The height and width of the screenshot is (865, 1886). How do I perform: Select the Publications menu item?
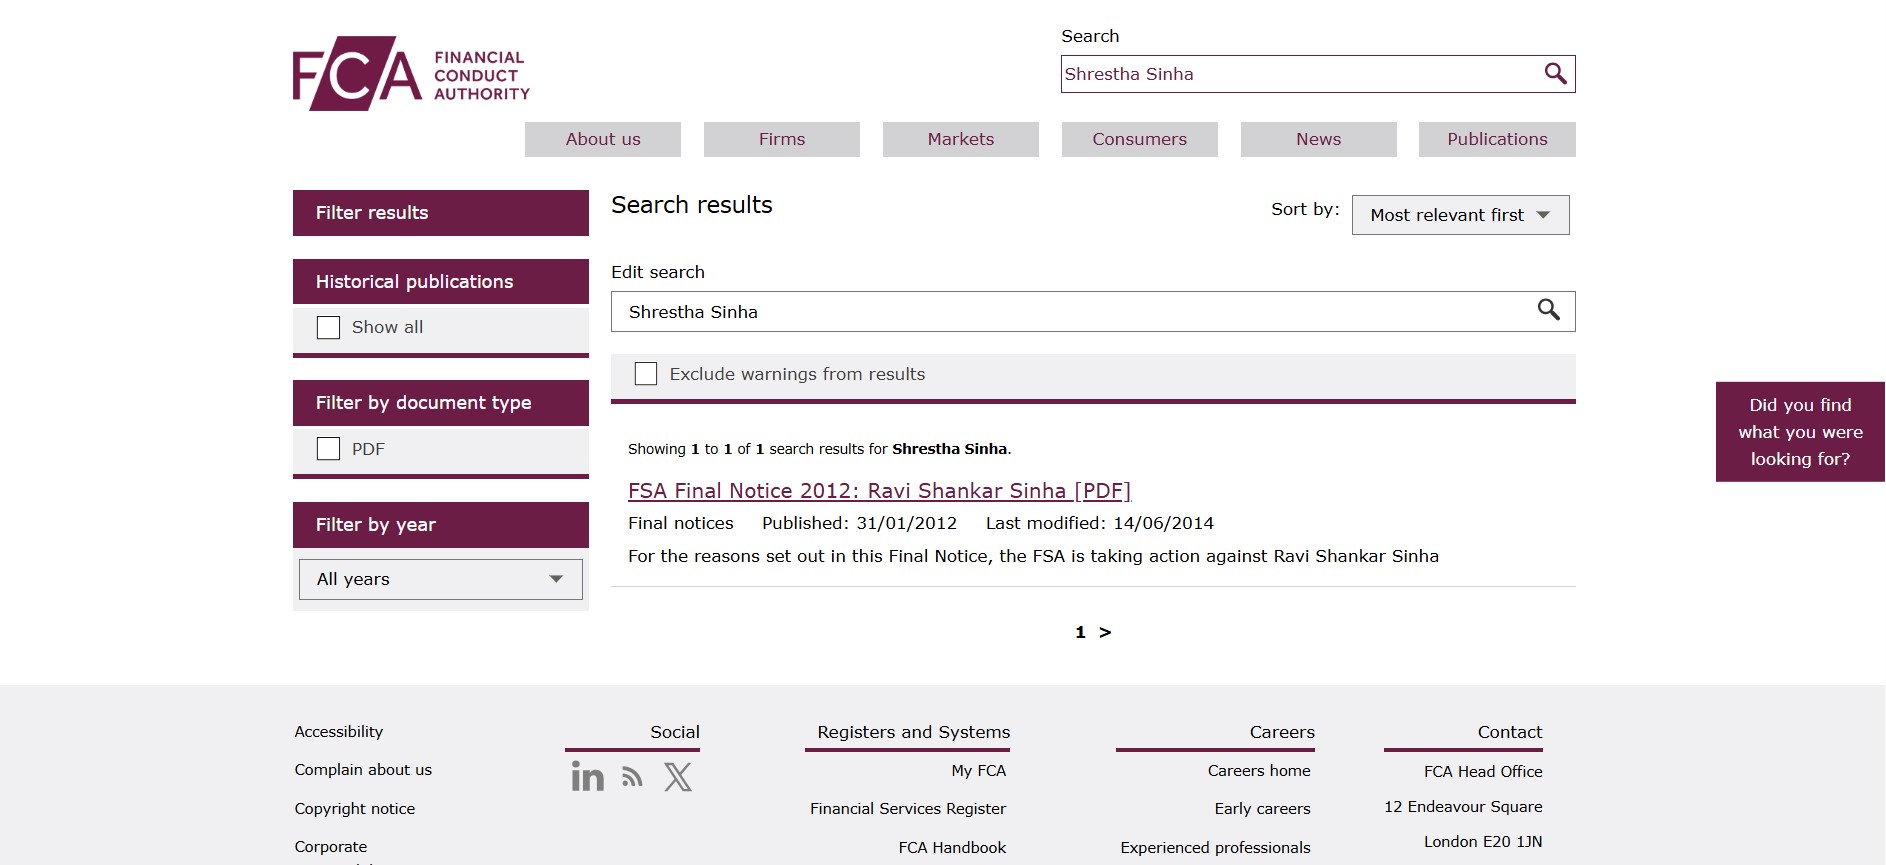point(1496,140)
